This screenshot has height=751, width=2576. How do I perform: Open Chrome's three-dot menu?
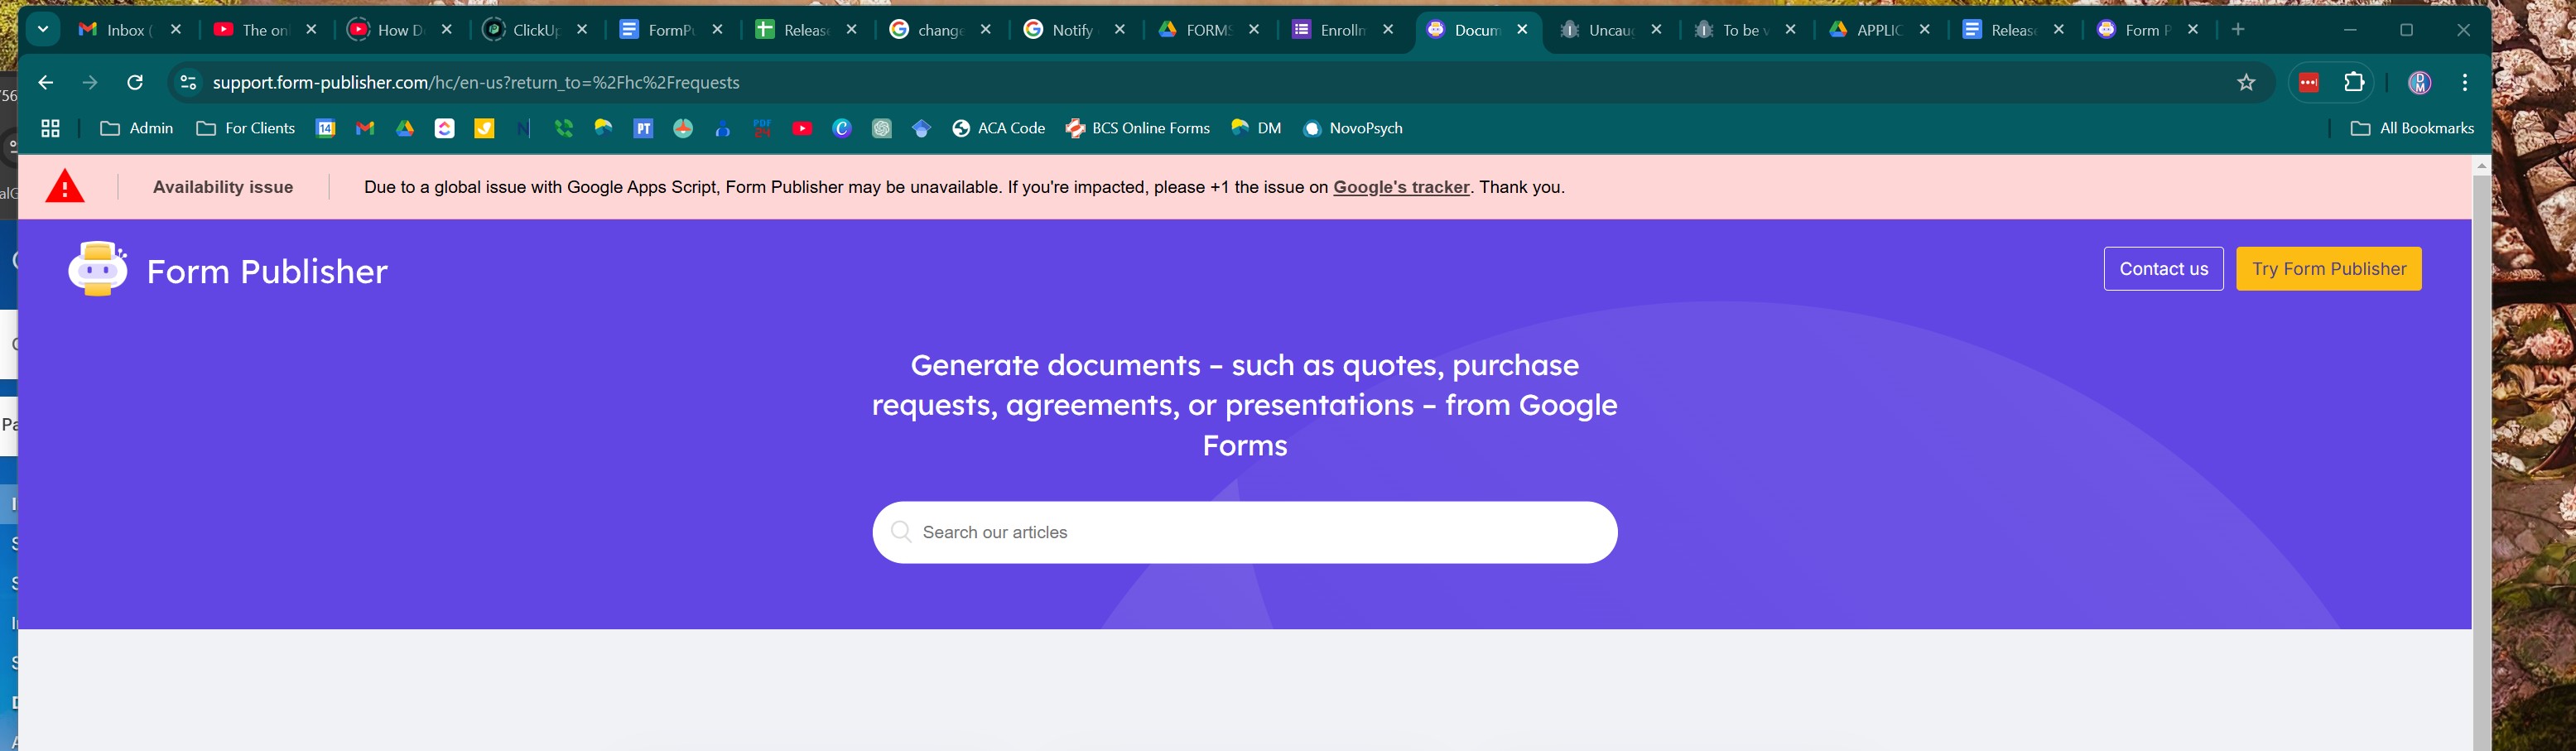tap(2464, 83)
